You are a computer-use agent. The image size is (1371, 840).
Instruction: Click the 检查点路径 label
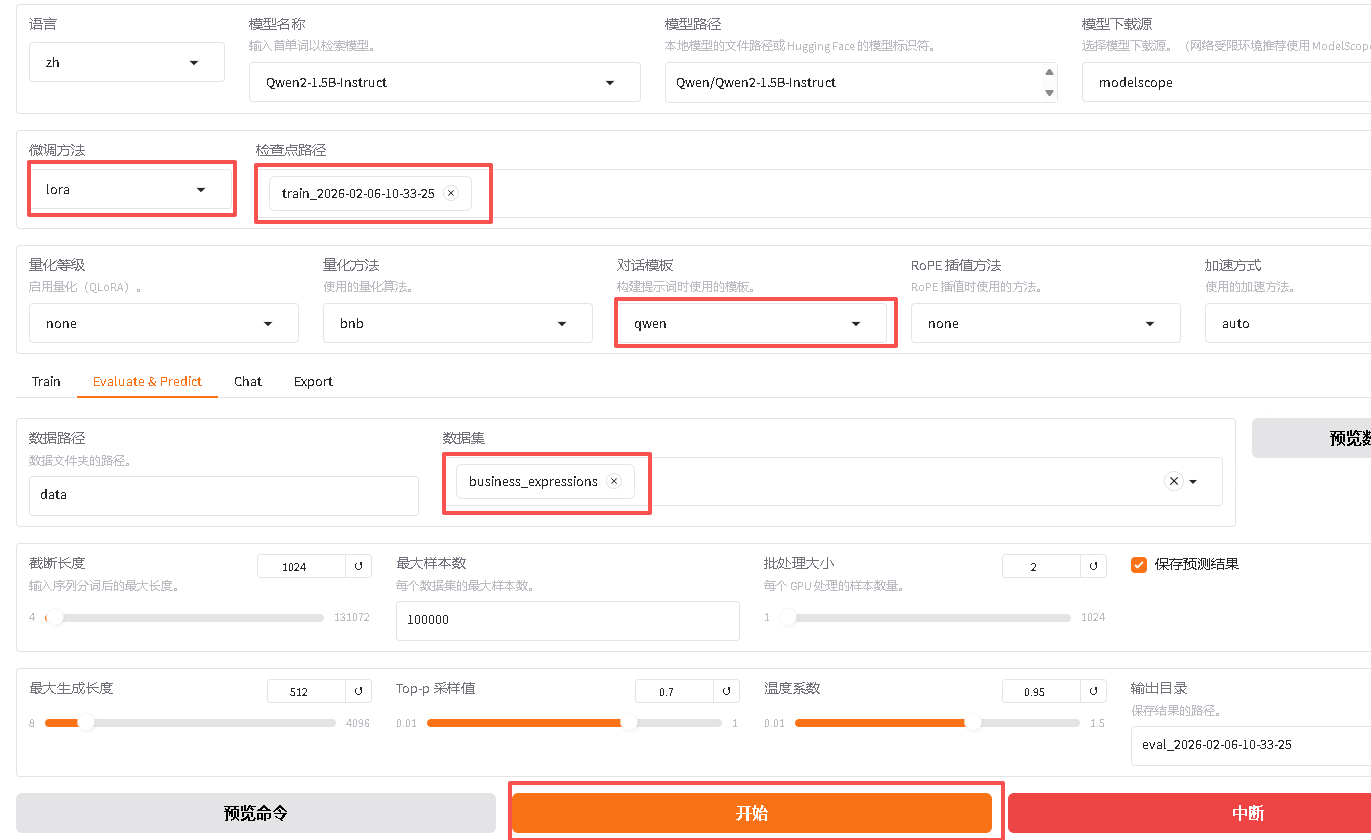coord(291,150)
